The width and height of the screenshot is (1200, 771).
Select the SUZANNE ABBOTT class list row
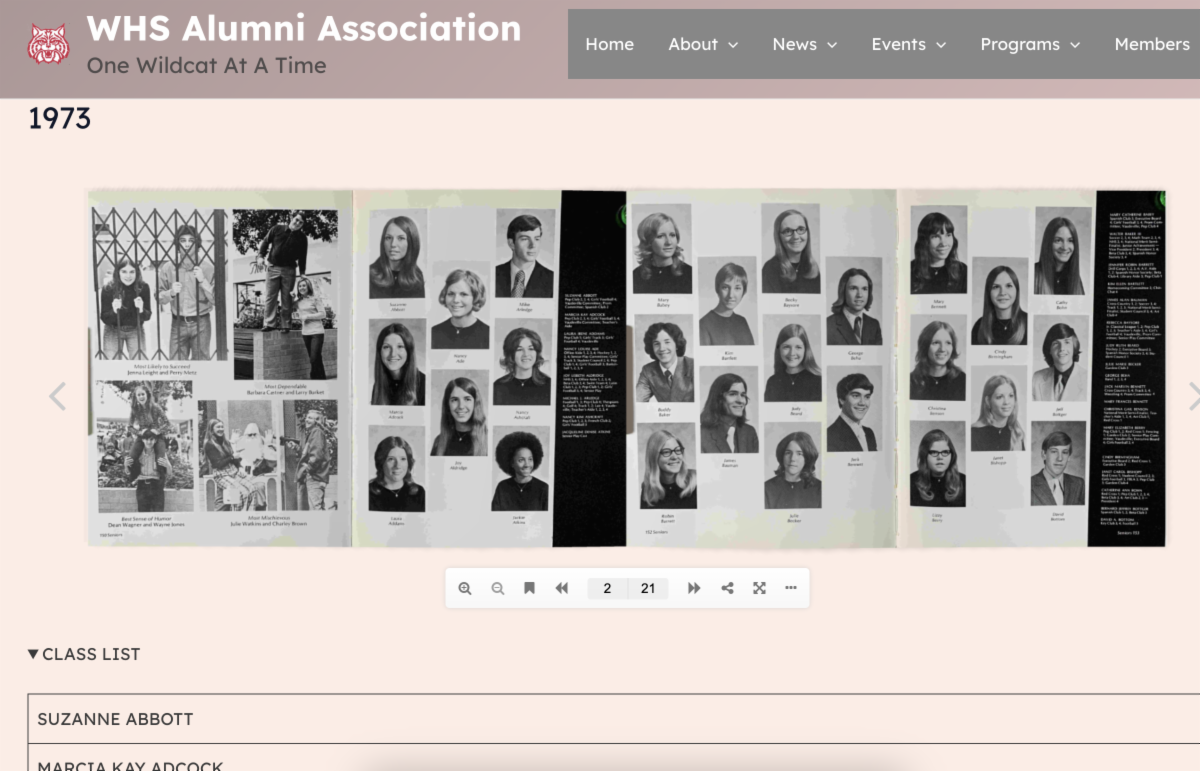(x=614, y=719)
